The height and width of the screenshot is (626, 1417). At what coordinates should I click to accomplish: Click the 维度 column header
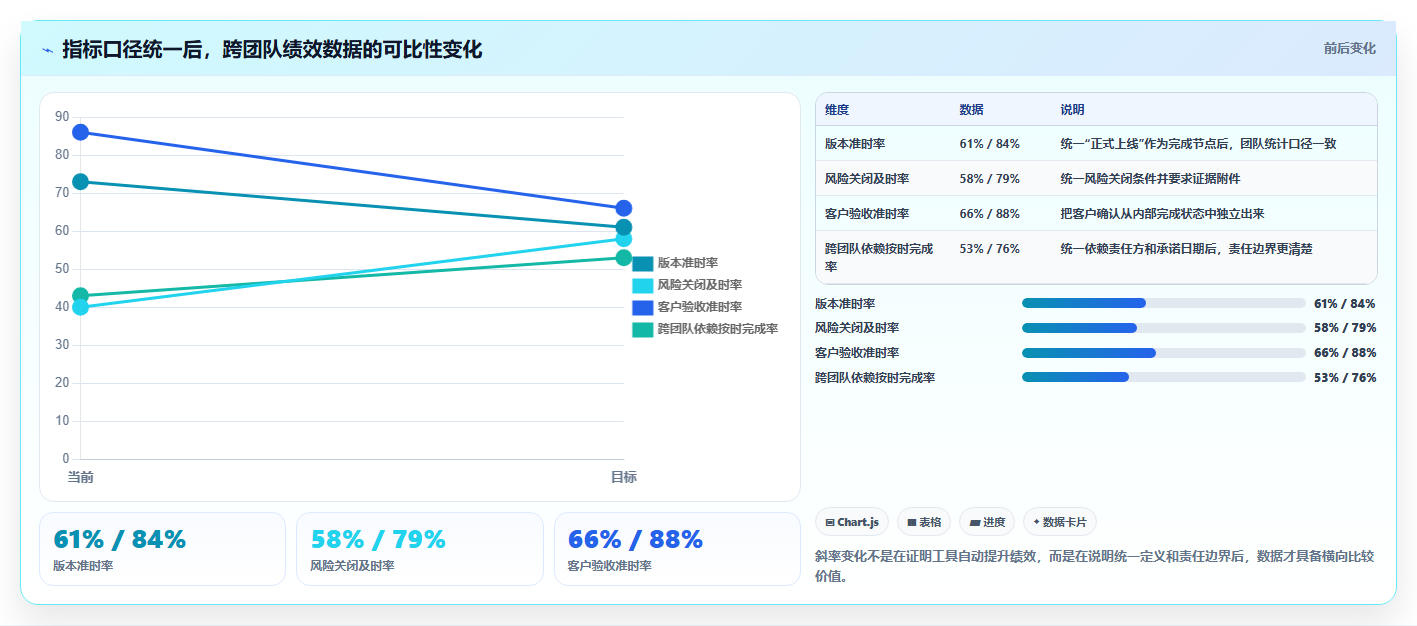pyautogui.click(x=837, y=110)
